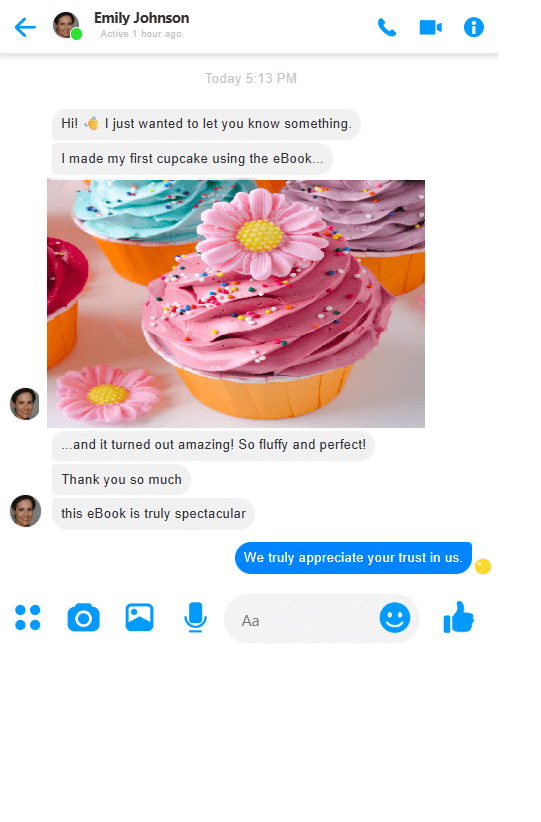Screen dimensions: 541x822
Task: Send a thumbs-up like
Action: pos(459,617)
